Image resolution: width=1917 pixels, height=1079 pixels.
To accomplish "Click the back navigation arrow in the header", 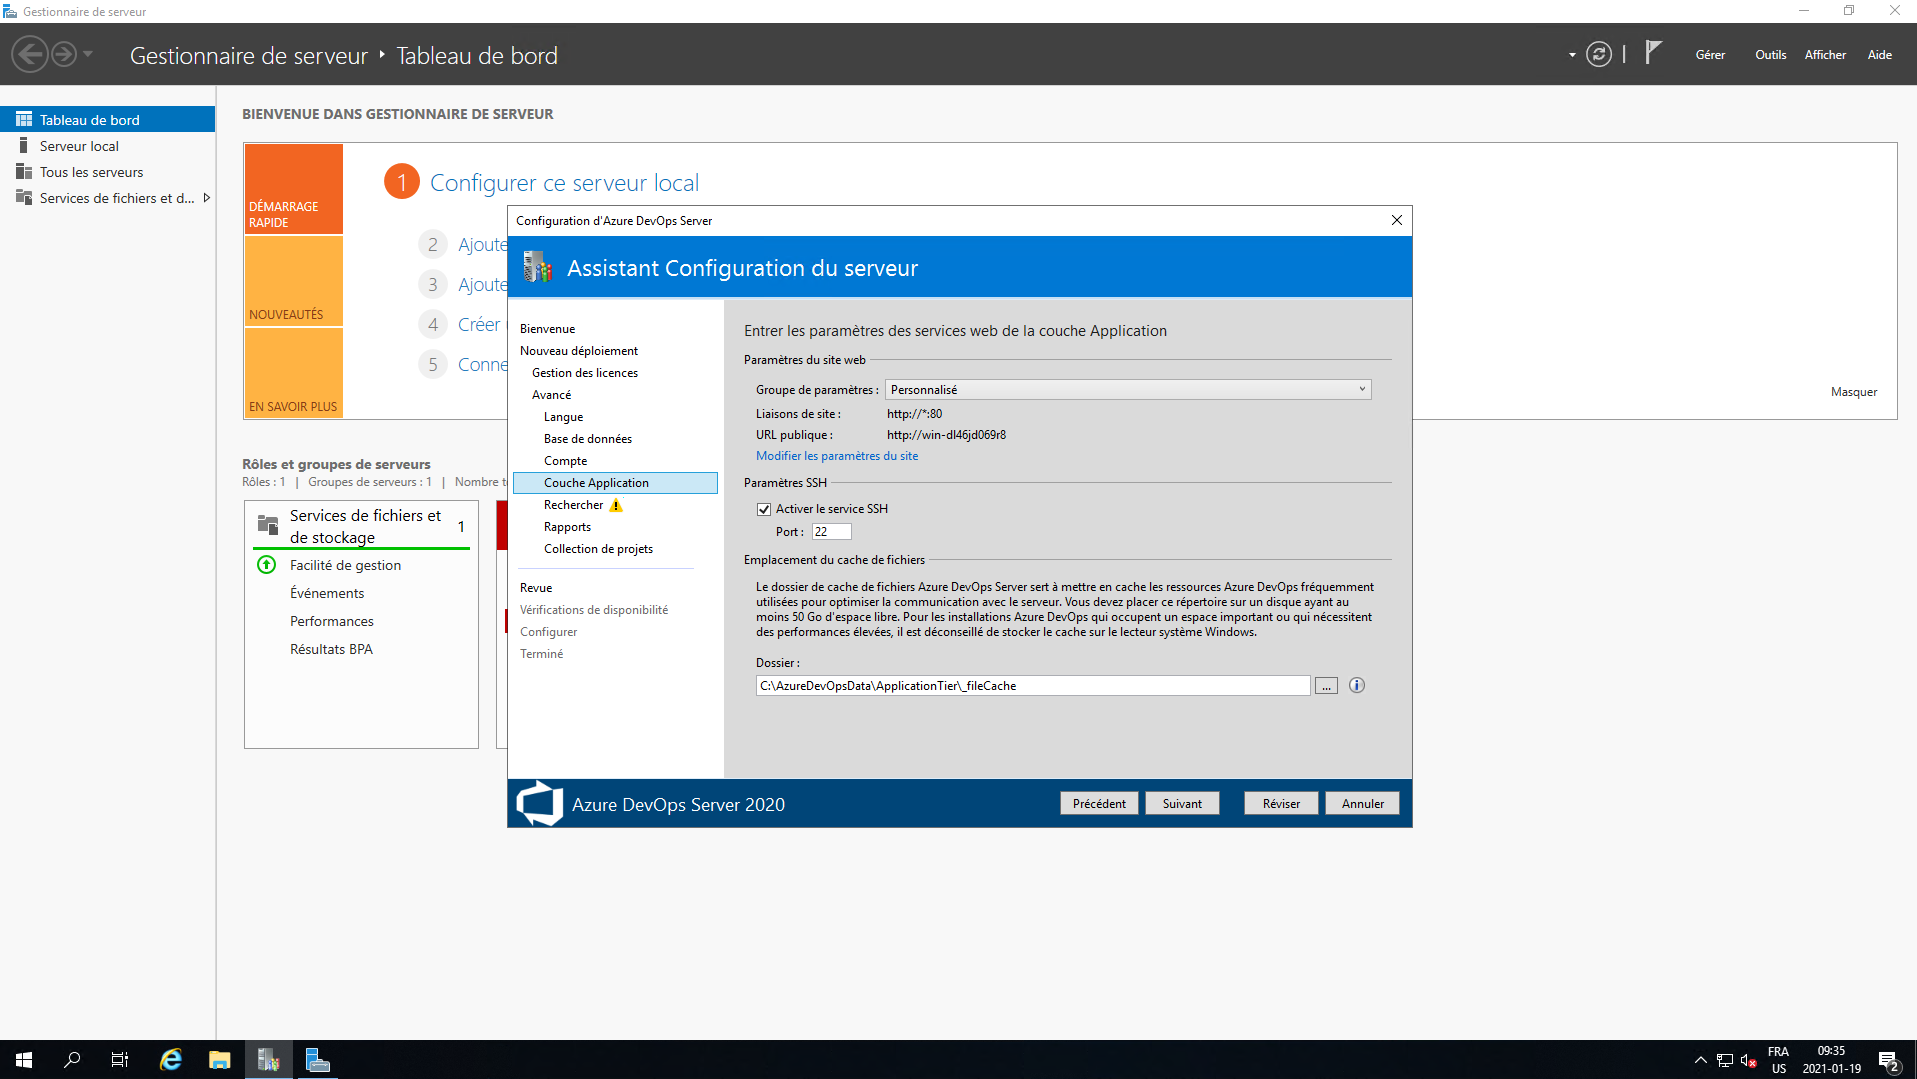I will tap(30, 54).
